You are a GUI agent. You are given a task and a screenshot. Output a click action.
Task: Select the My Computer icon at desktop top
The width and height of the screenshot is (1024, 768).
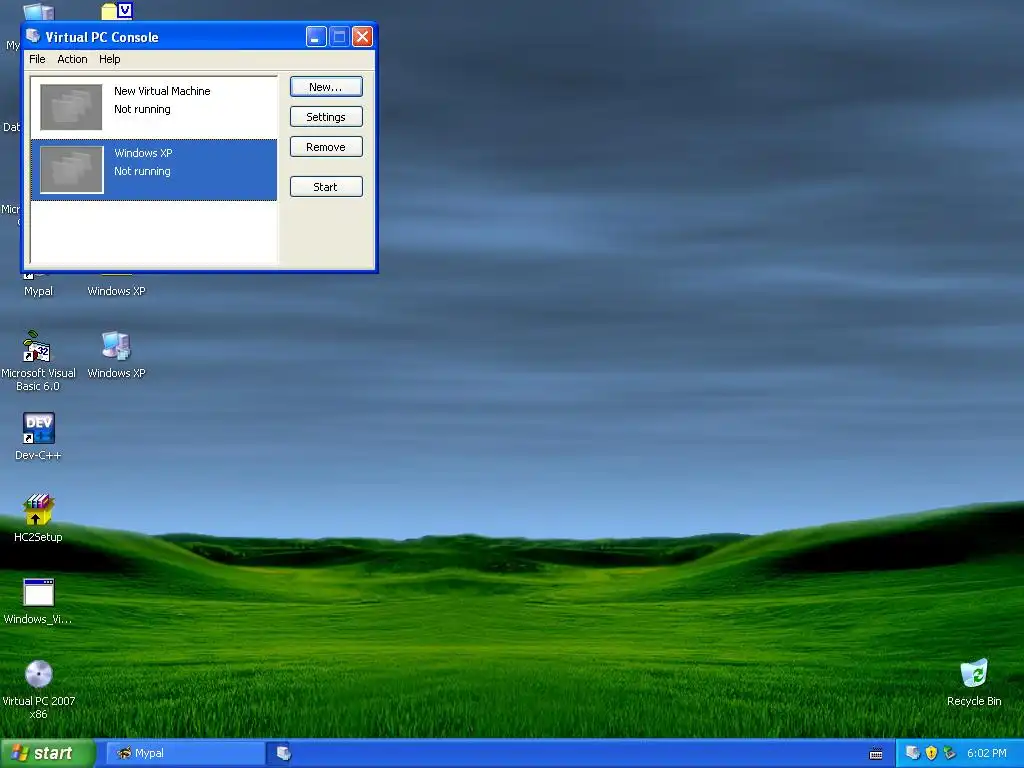coord(37,12)
